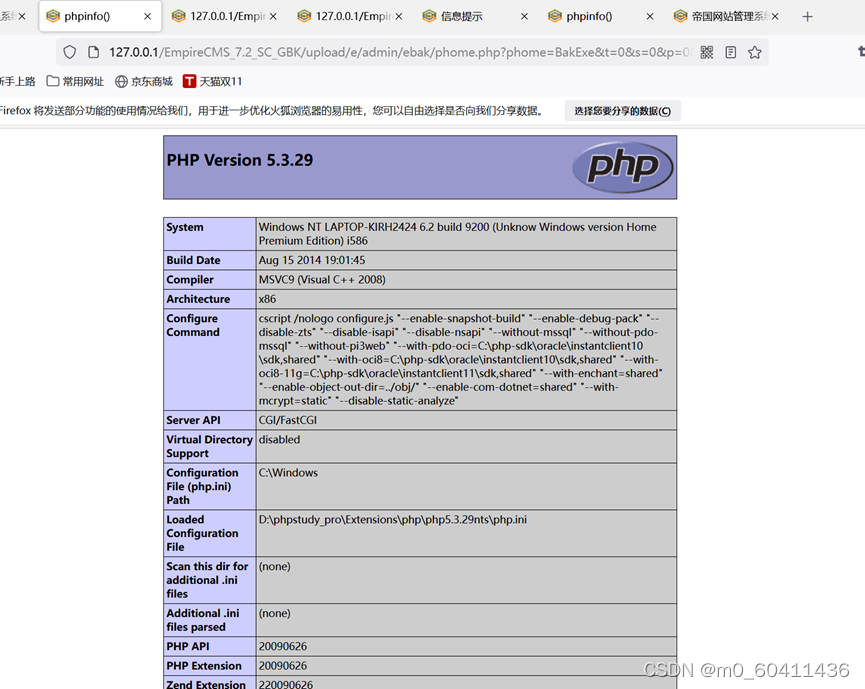Click the PHP Version 5.3.29 heading

[x=239, y=160]
